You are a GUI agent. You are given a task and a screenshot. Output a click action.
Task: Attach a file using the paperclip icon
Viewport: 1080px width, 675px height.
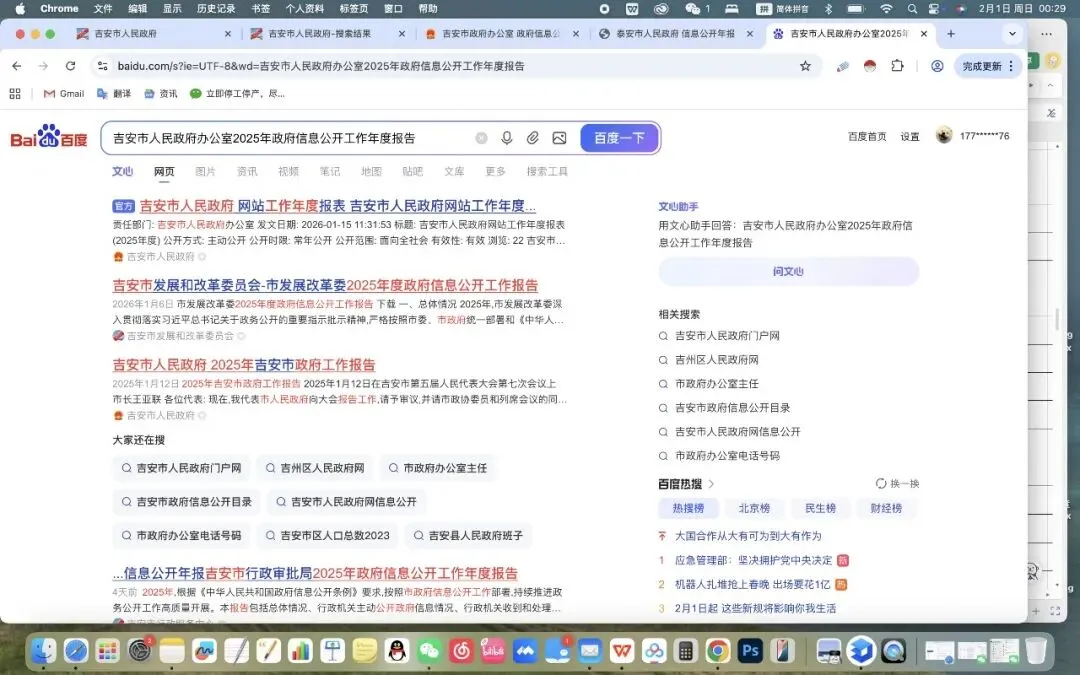(532, 138)
